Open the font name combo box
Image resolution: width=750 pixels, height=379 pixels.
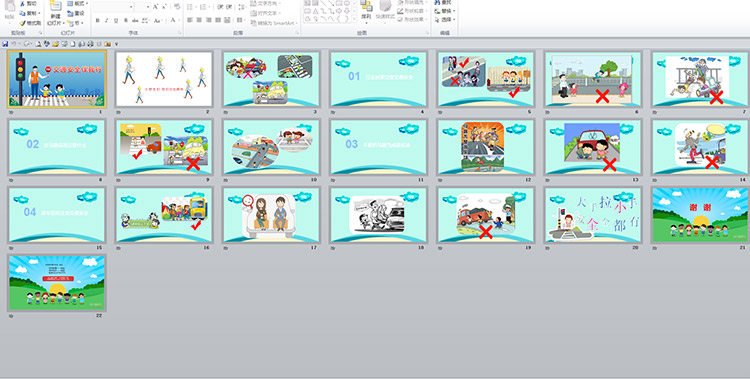coord(113,7)
